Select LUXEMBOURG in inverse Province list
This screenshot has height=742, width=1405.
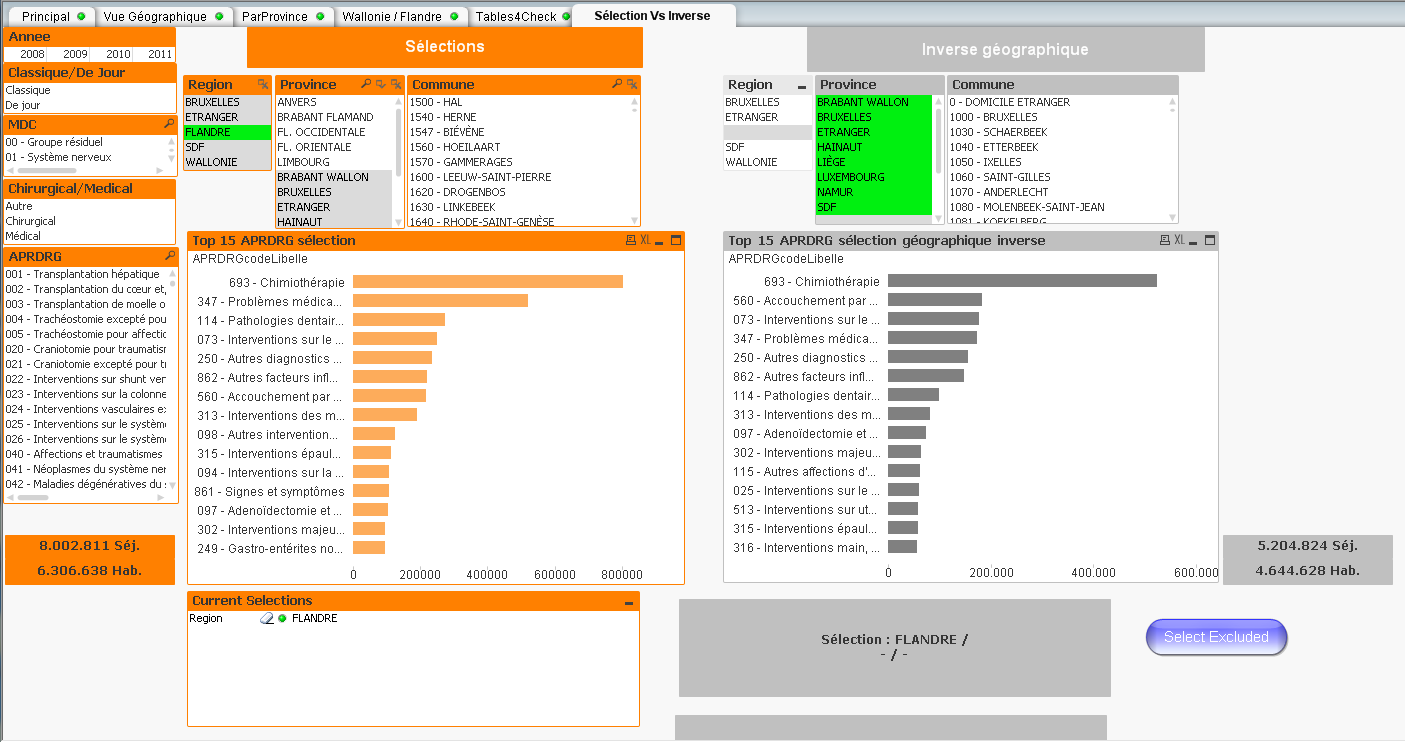(874, 177)
